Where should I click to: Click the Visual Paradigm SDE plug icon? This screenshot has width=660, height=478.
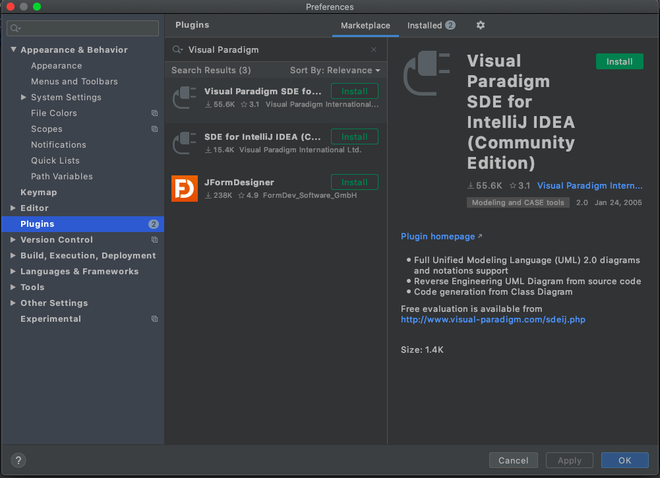185,97
